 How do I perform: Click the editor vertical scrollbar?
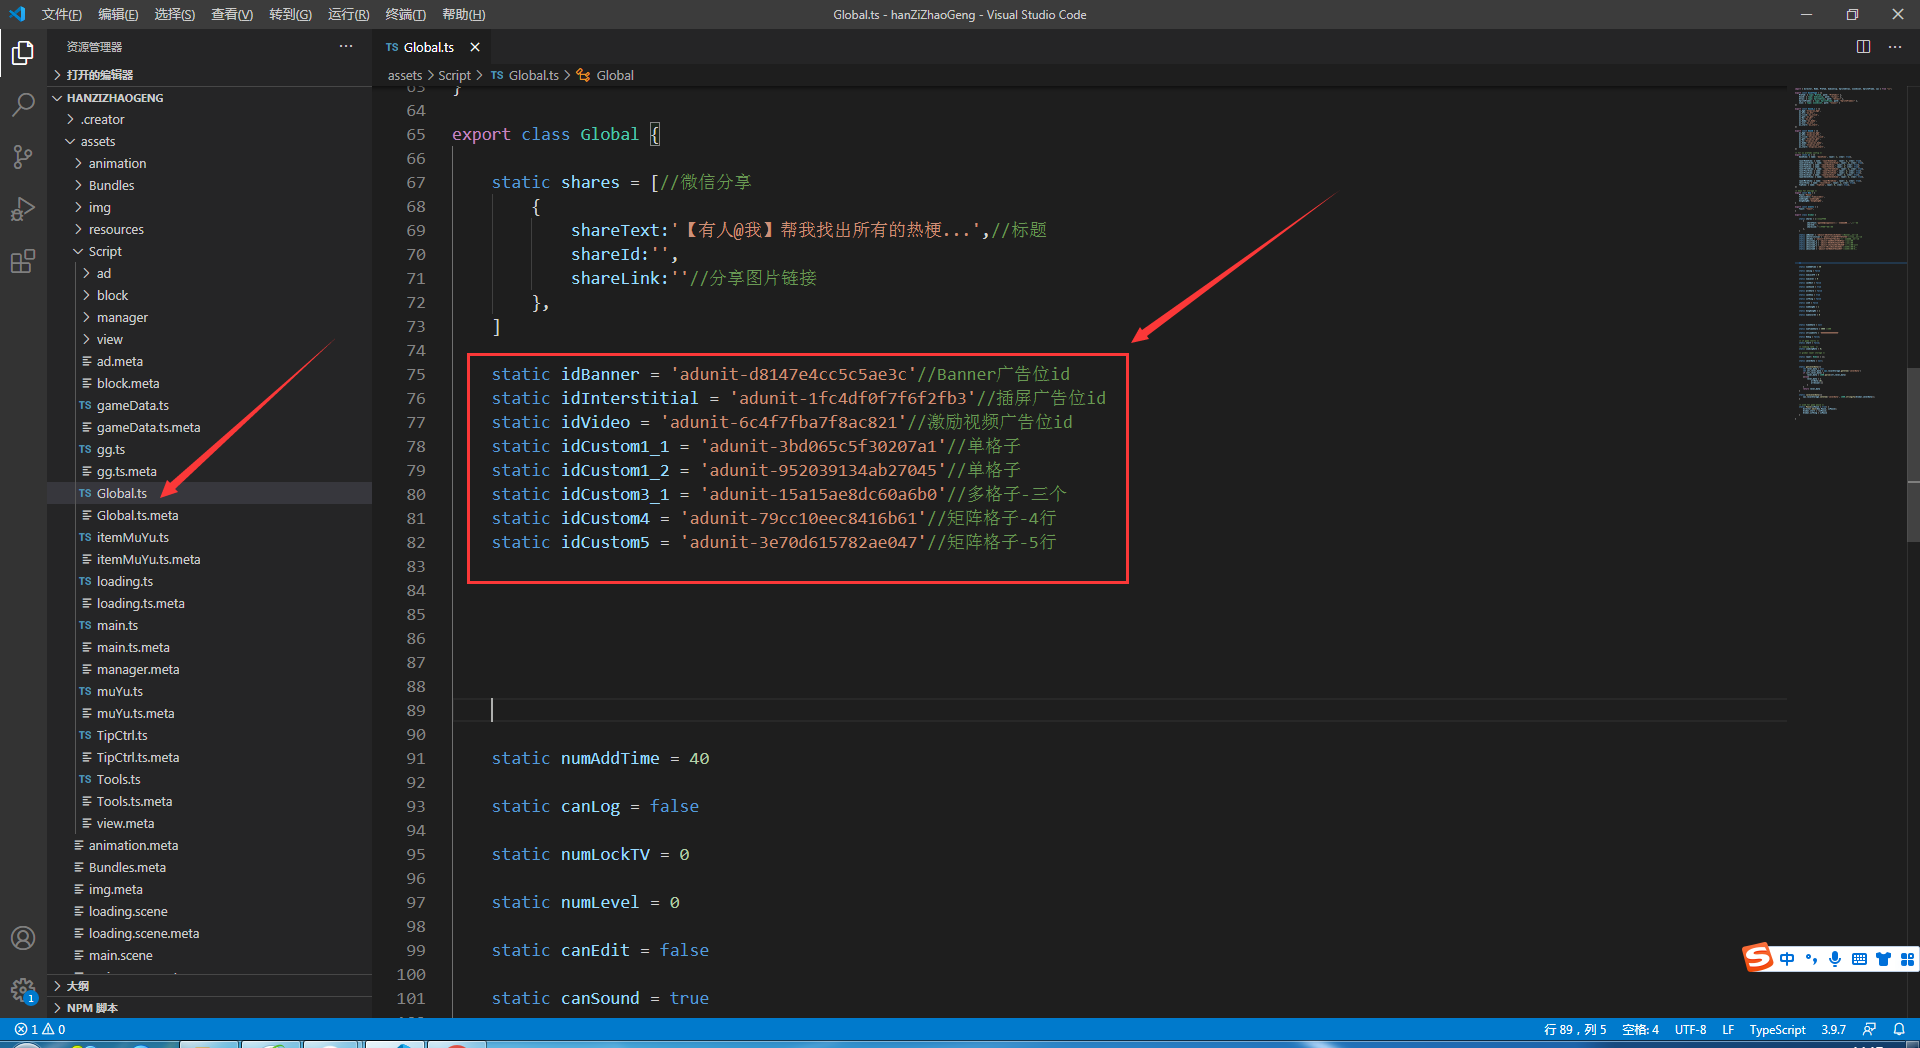[1913, 455]
